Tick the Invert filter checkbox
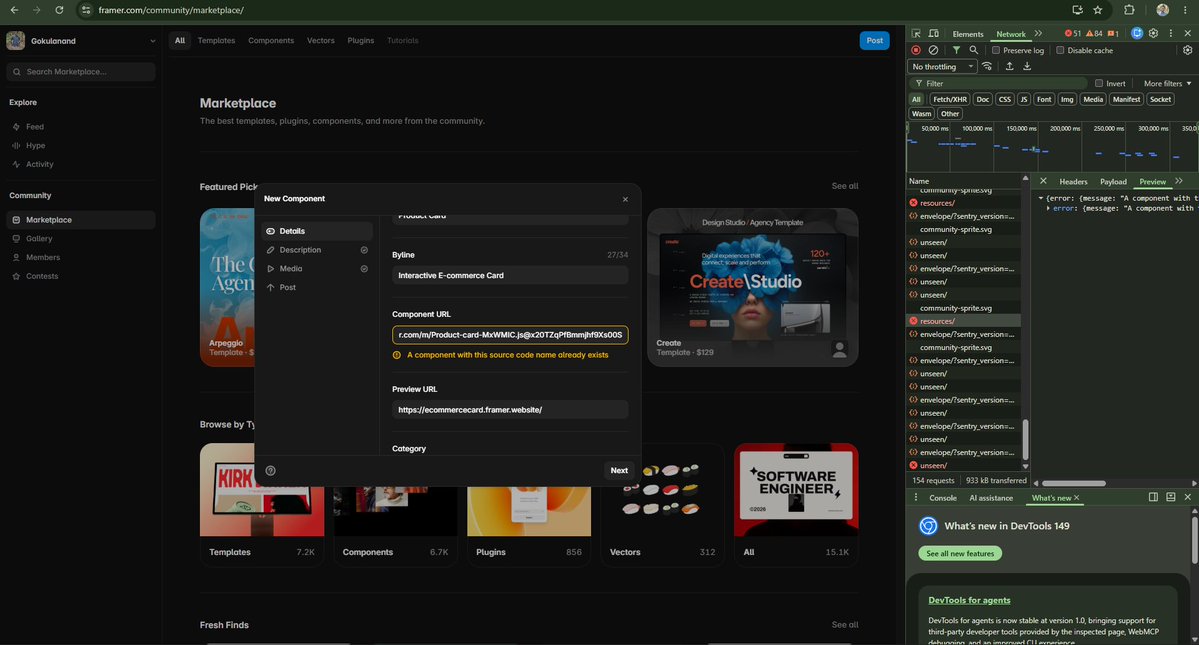The height and width of the screenshot is (645, 1199). [1099, 83]
